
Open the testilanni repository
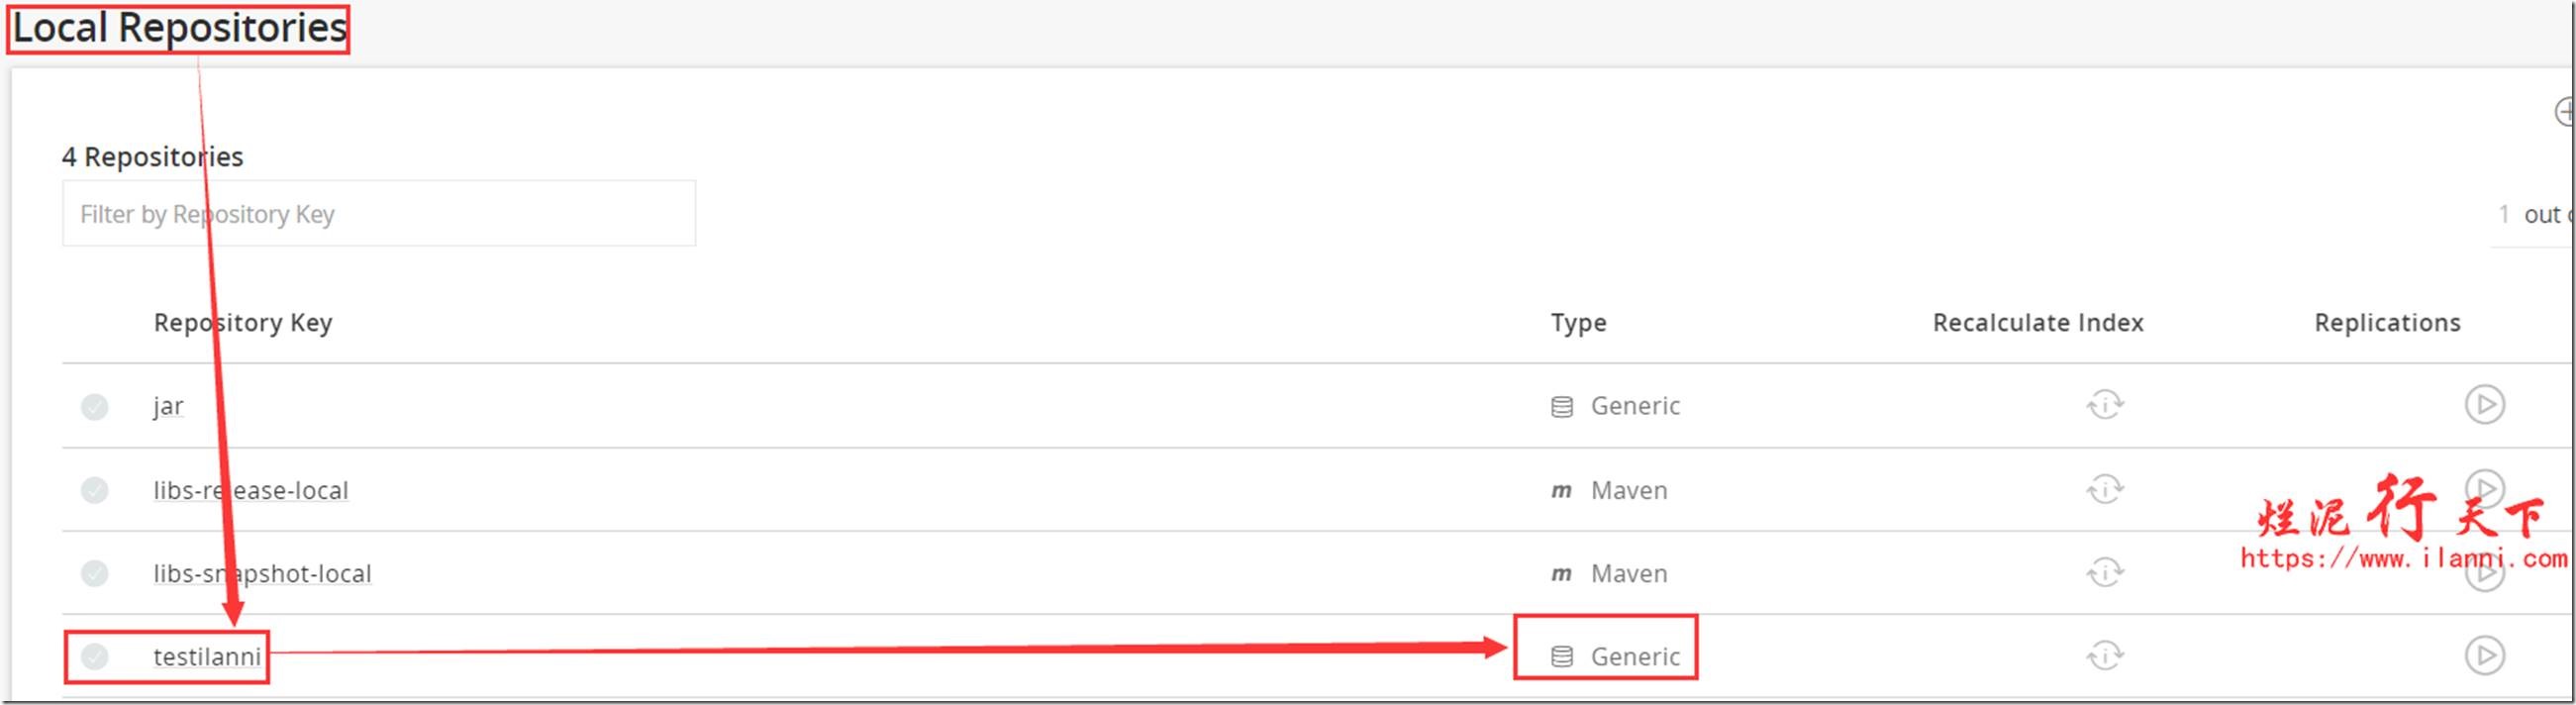[x=206, y=656]
